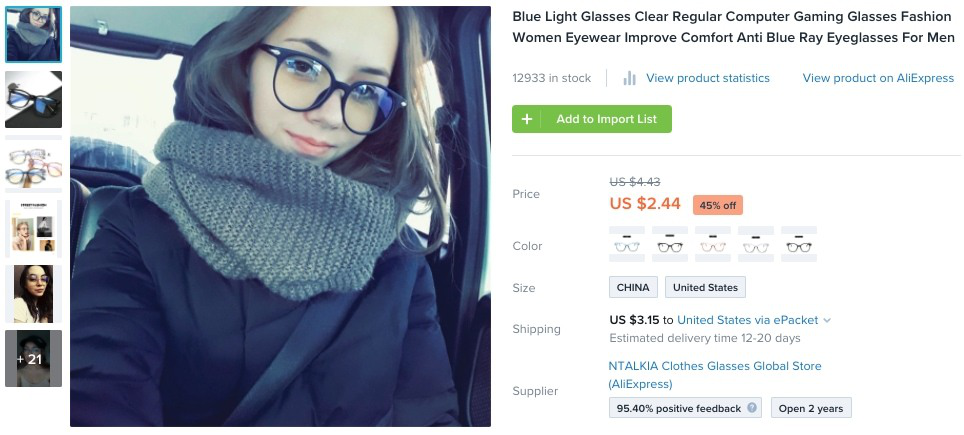Click the plus icon on Add to Import List

pos(527,119)
